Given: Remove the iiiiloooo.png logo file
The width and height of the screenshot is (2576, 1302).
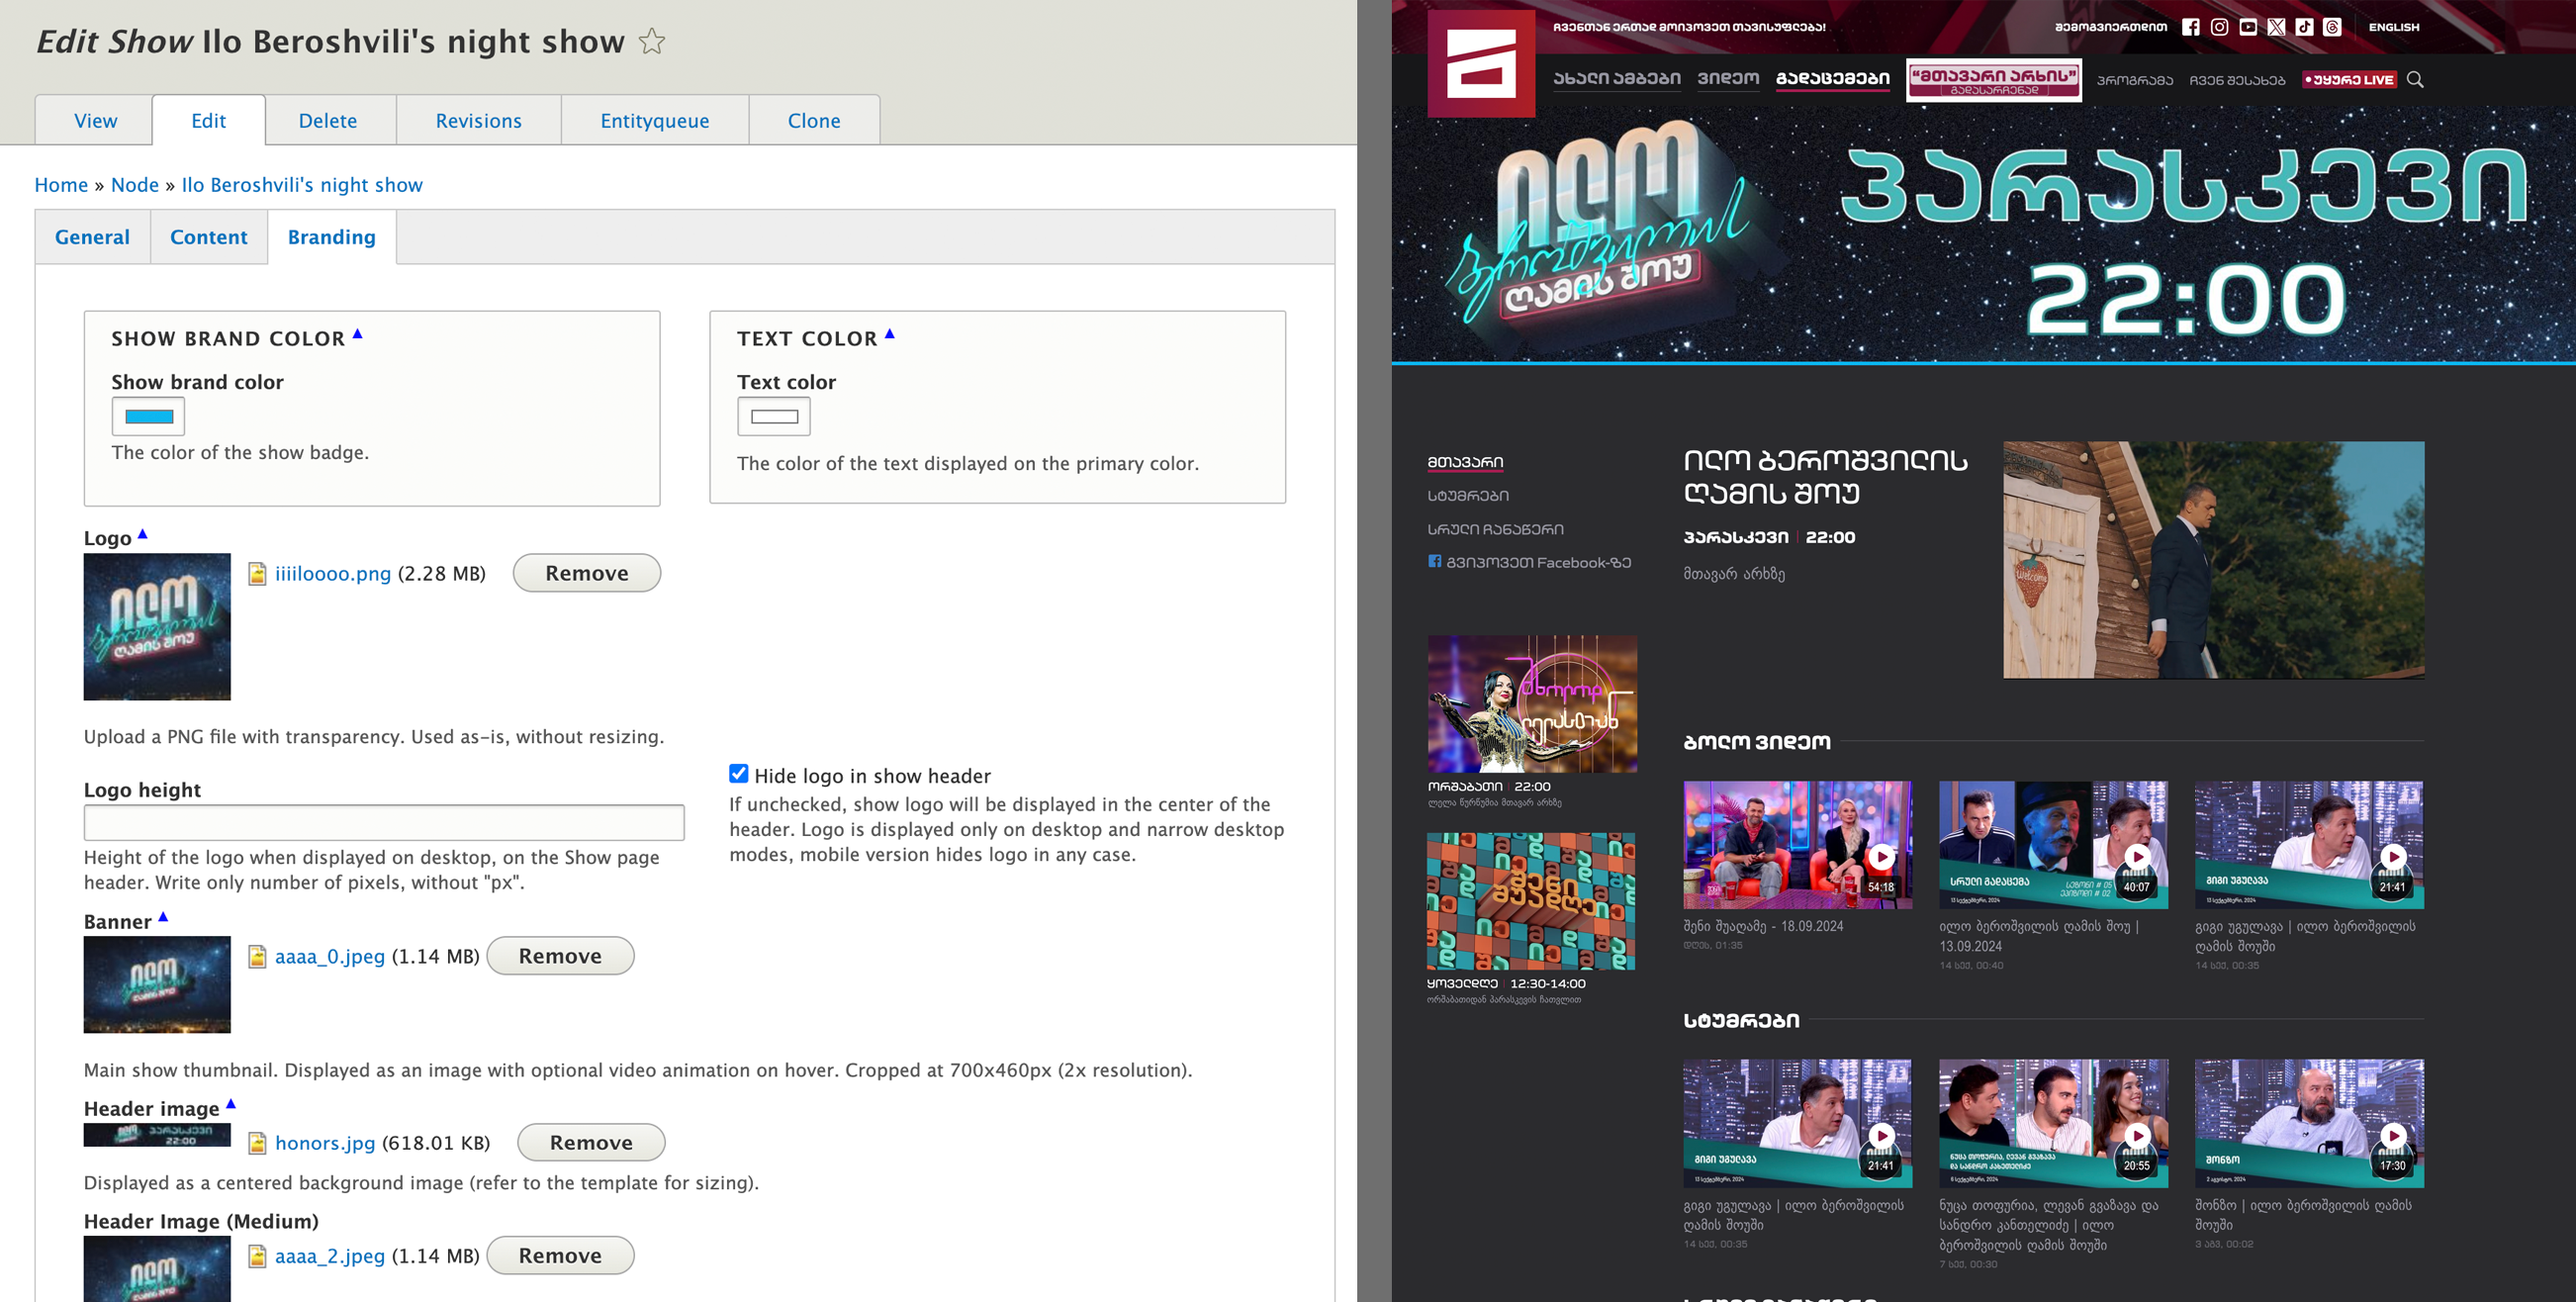Looking at the screenshot, I should tap(586, 573).
